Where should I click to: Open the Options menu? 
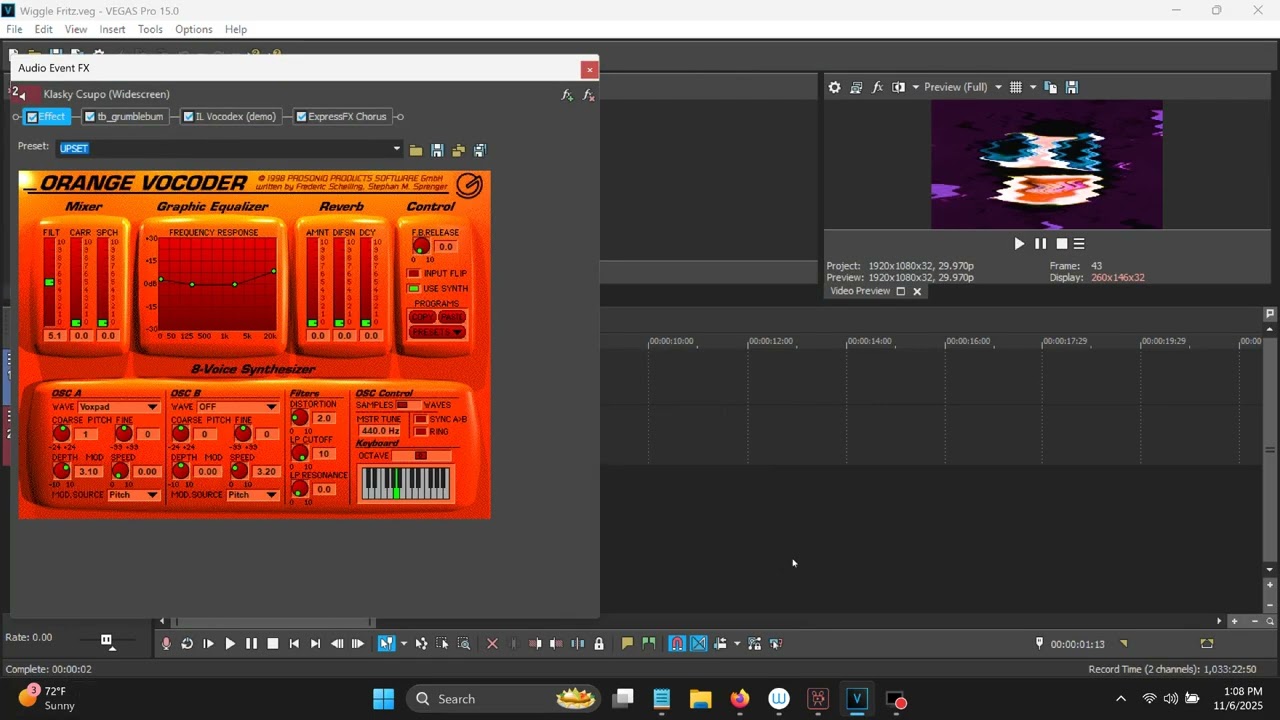tap(193, 29)
